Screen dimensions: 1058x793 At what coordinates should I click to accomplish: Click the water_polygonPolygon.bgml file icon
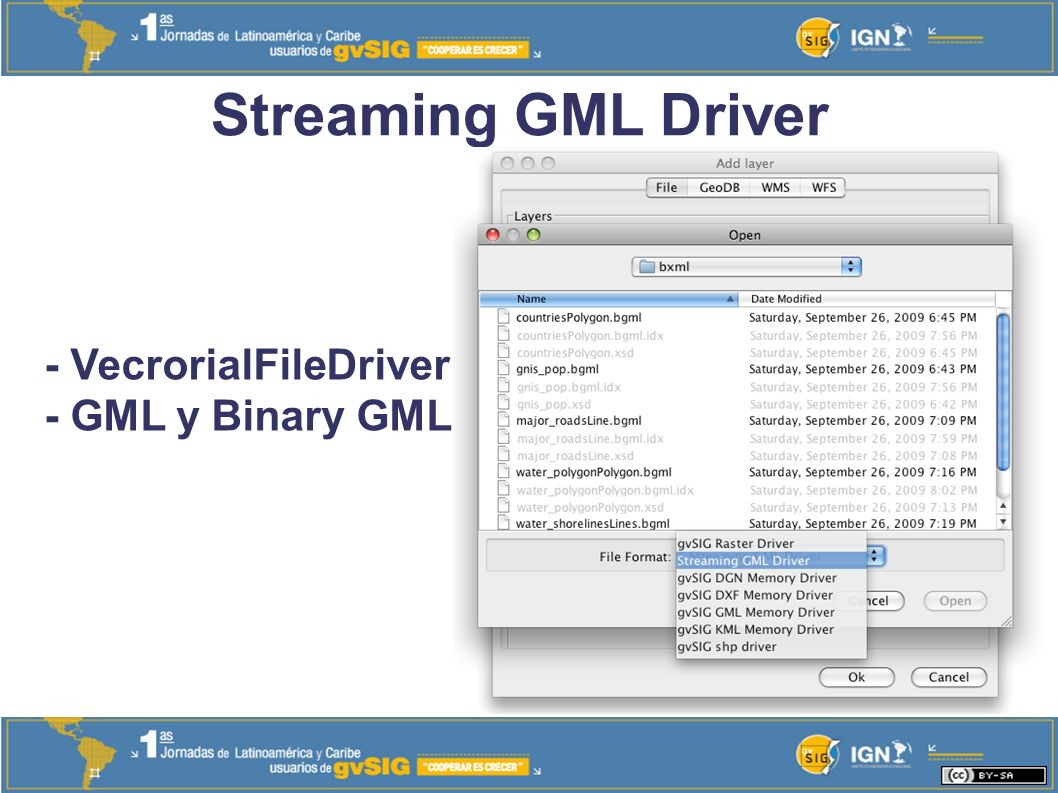tap(503, 472)
